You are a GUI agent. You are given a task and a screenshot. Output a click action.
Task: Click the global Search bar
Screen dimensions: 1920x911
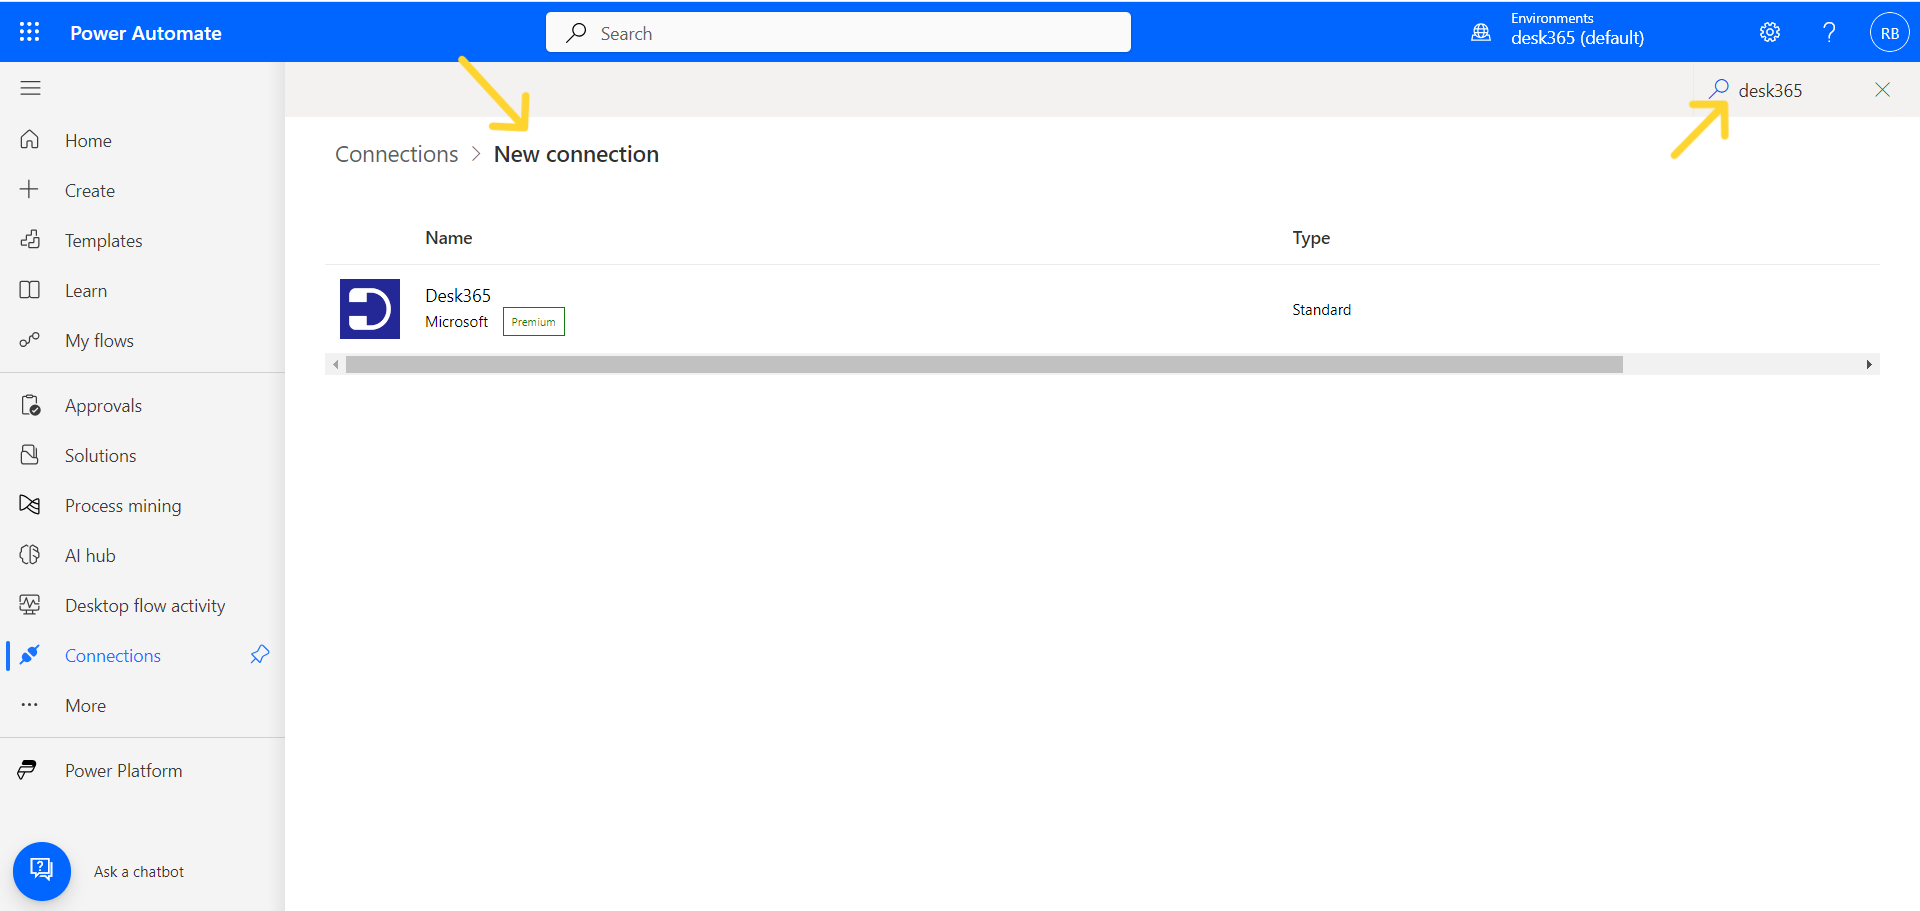(837, 31)
